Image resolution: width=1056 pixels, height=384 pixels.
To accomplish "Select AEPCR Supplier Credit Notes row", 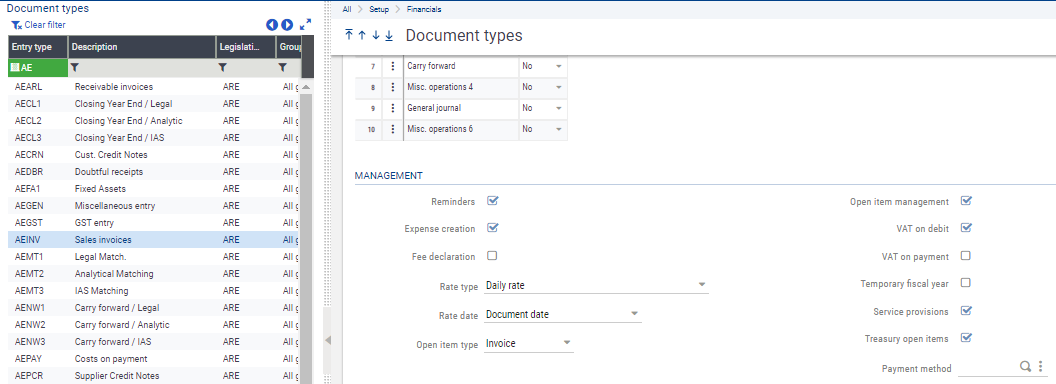I will tap(154, 376).
